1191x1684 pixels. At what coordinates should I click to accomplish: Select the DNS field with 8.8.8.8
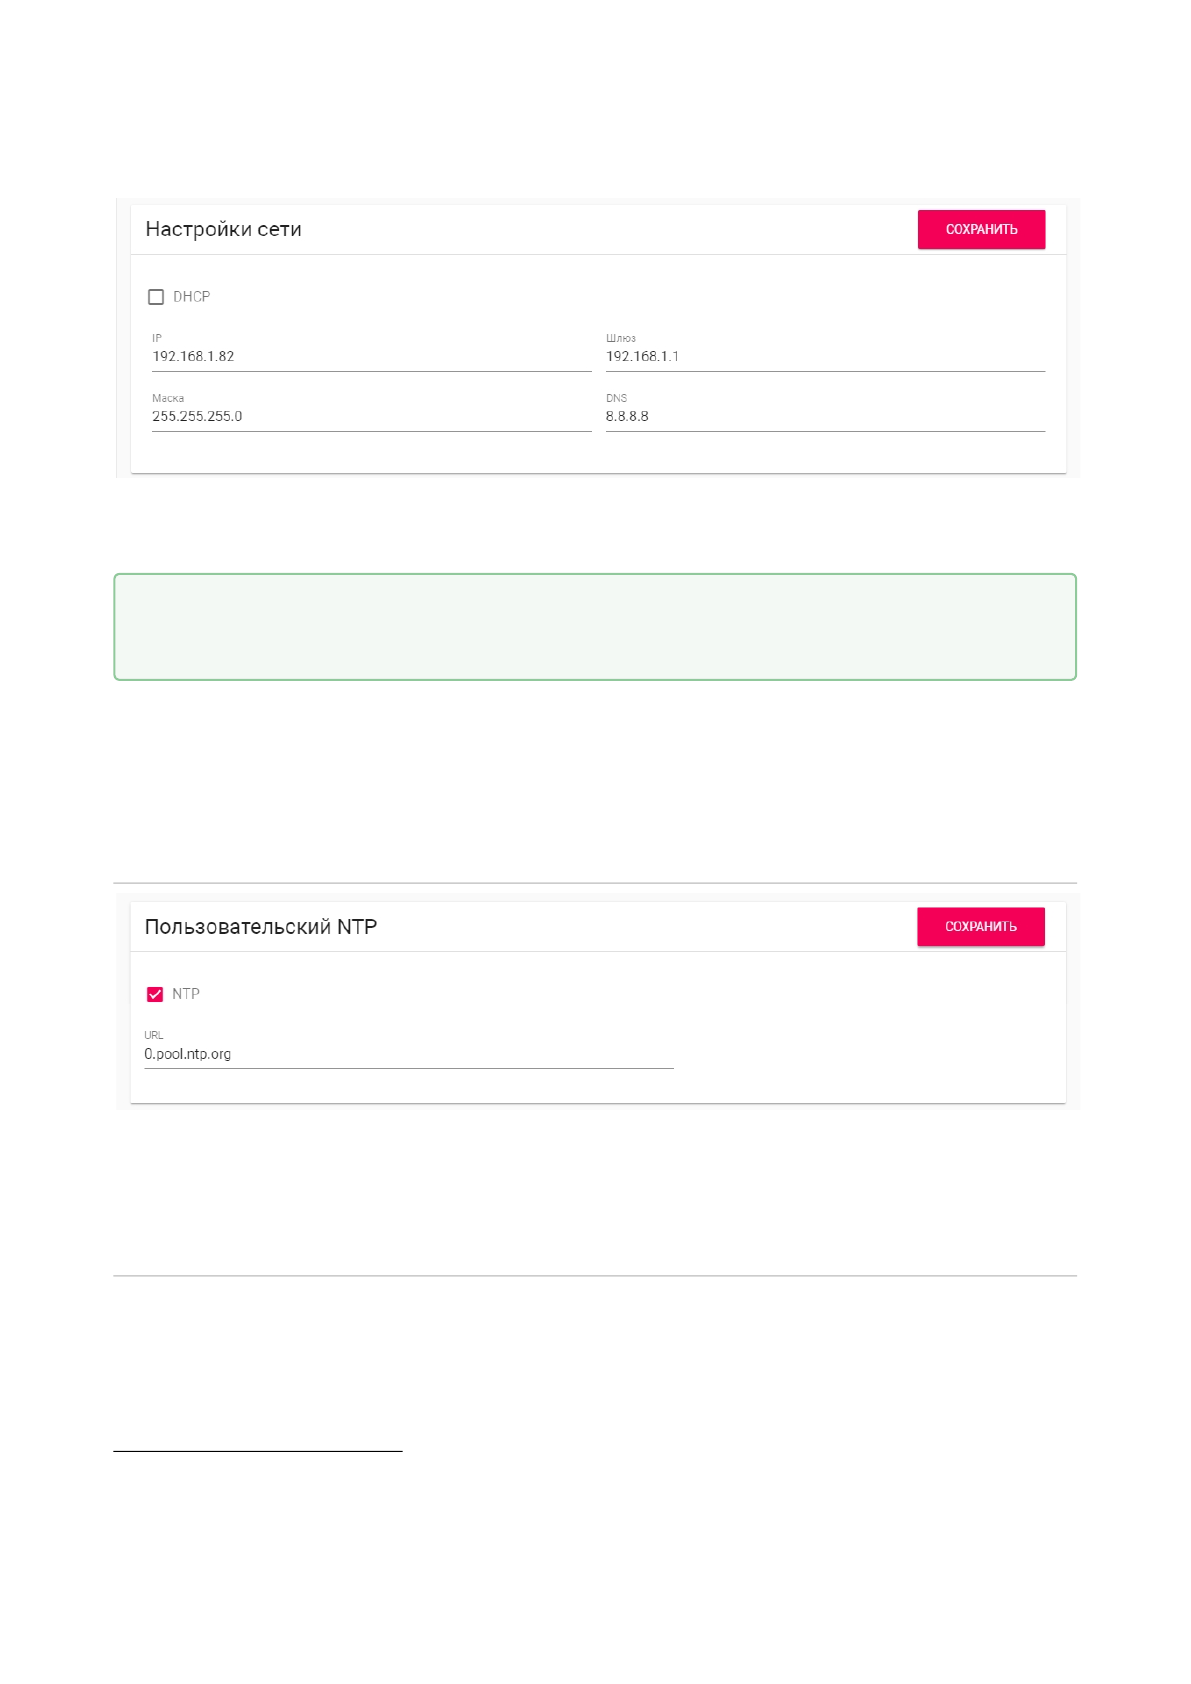[x=824, y=417]
